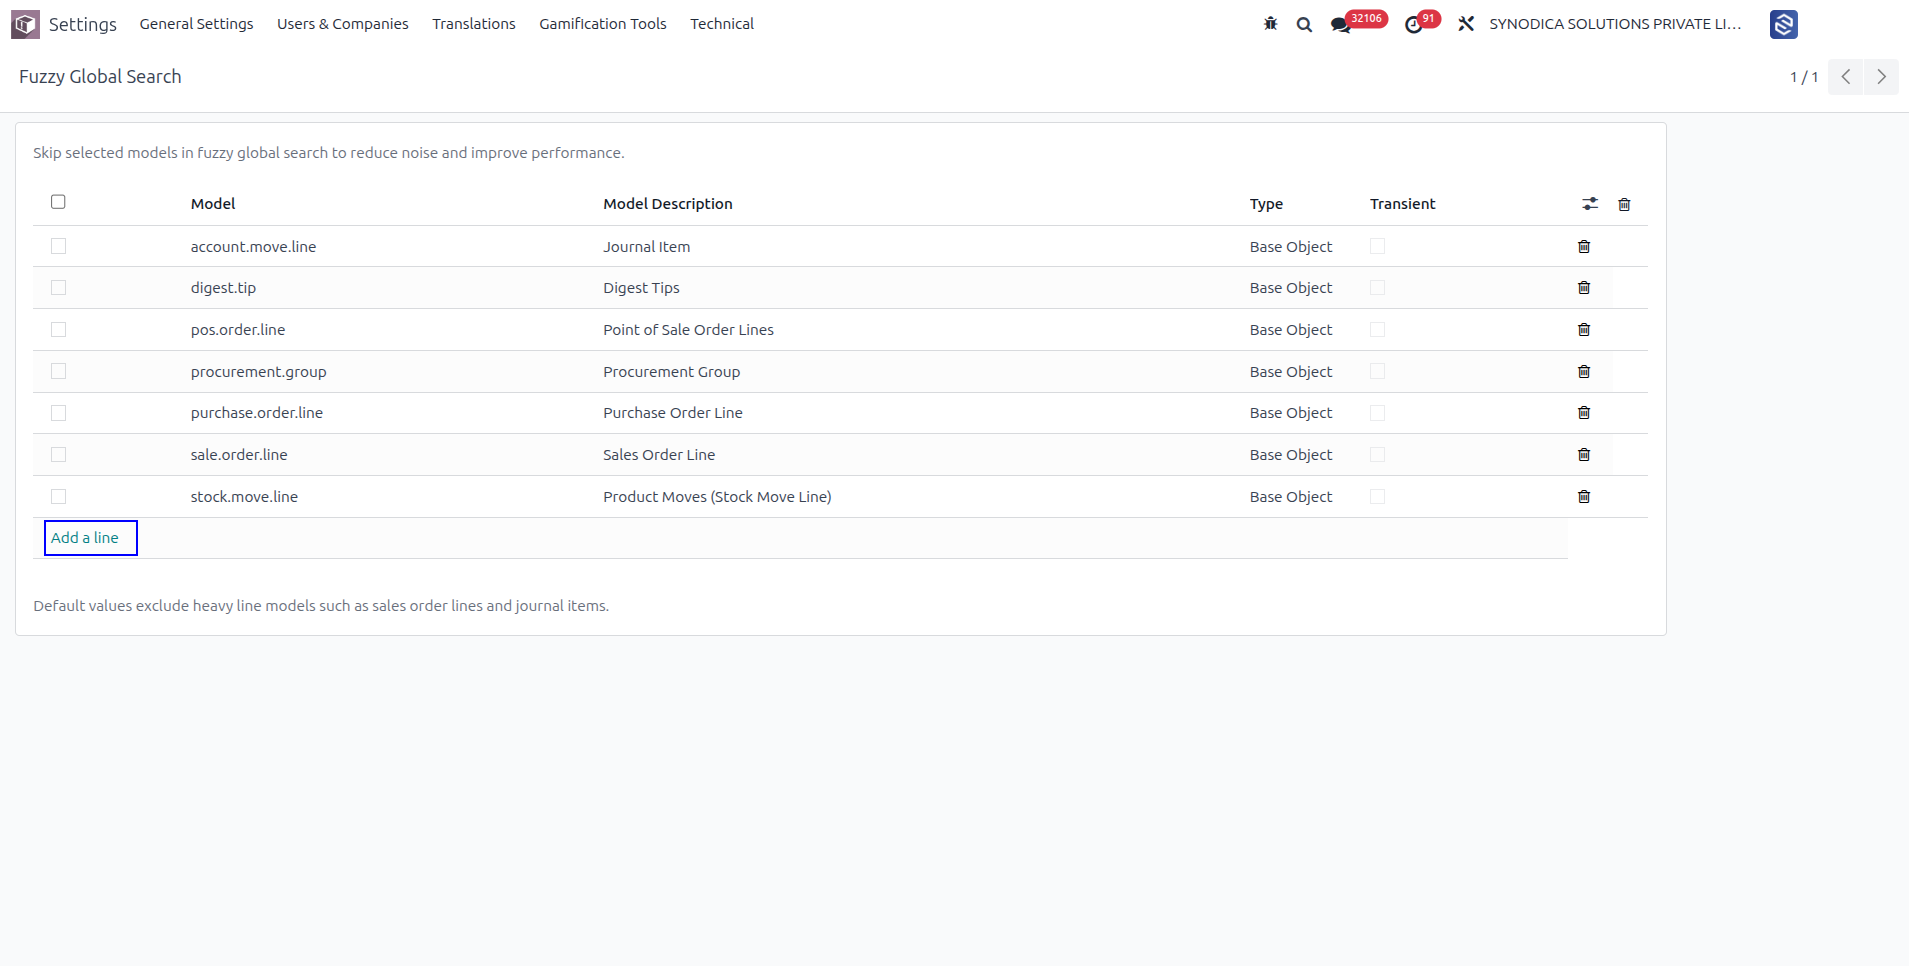Toggle Transient checkbox for sale.order.line
The height and width of the screenshot is (966, 1909).
click(1377, 455)
